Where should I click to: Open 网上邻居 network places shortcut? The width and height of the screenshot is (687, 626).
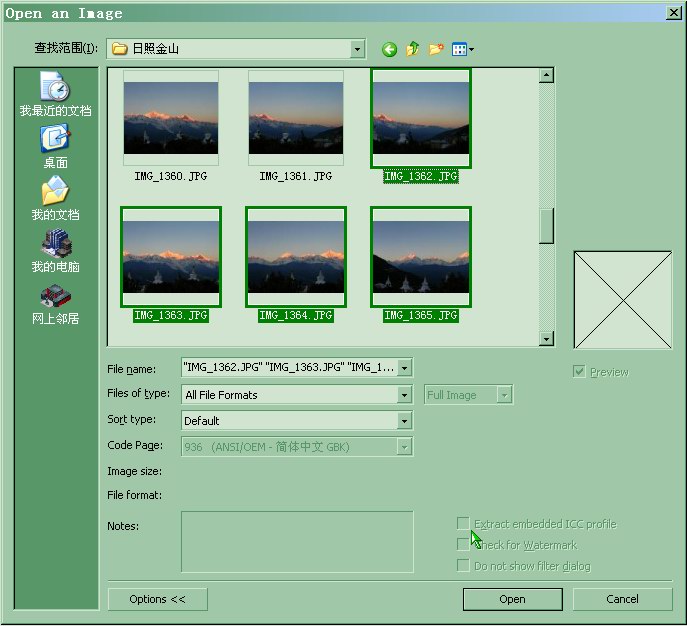tap(55, 303)
